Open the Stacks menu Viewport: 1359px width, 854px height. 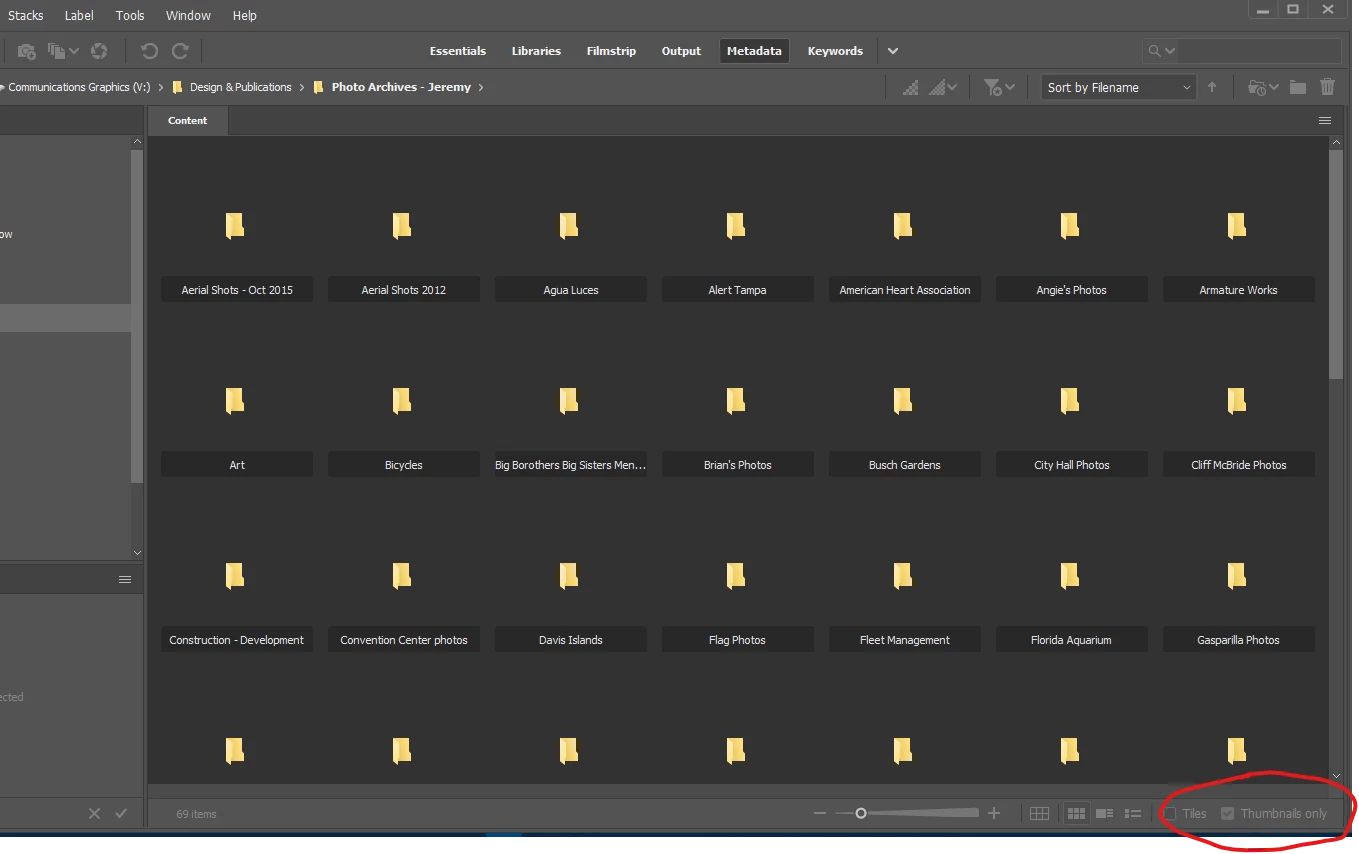26,15
